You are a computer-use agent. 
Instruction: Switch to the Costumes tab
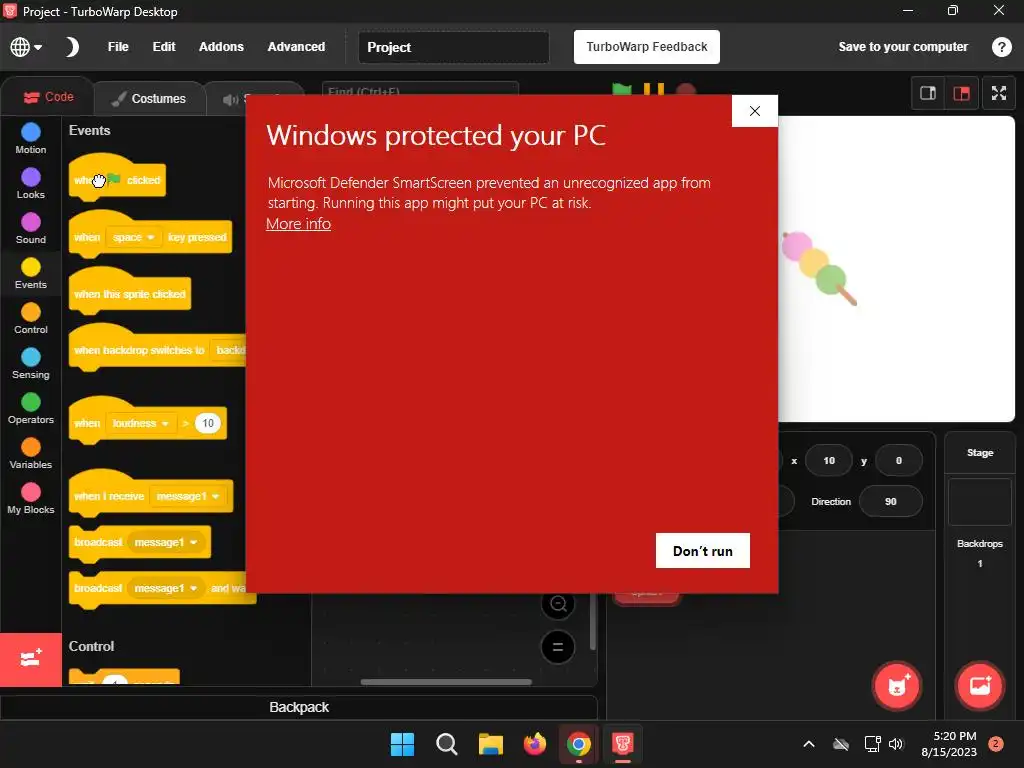pyautogui.click(x=149, y=99)
